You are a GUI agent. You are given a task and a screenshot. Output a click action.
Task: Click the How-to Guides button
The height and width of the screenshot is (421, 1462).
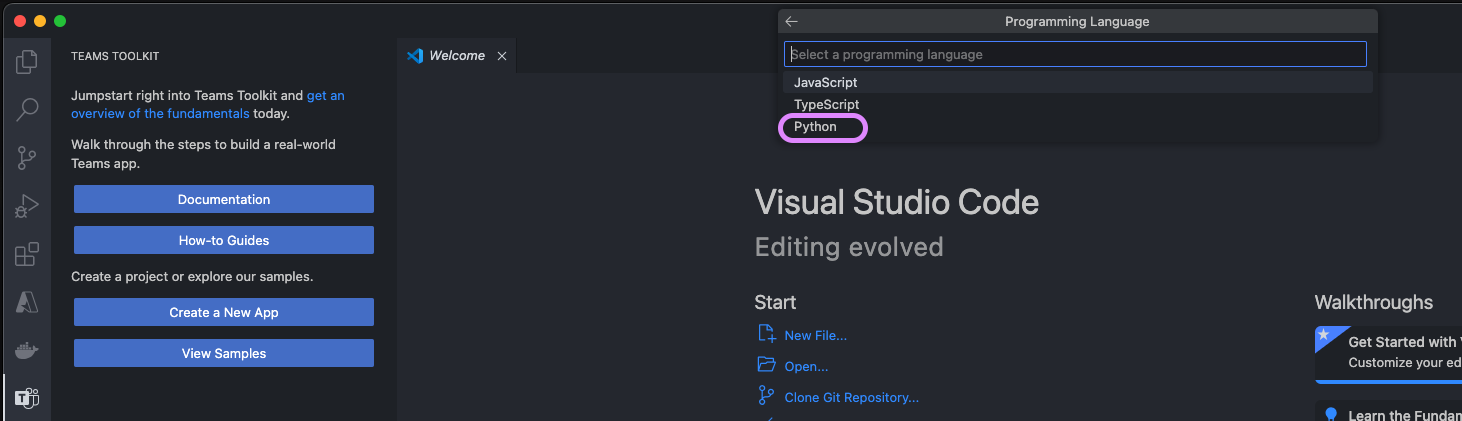(x=224, y=240)
